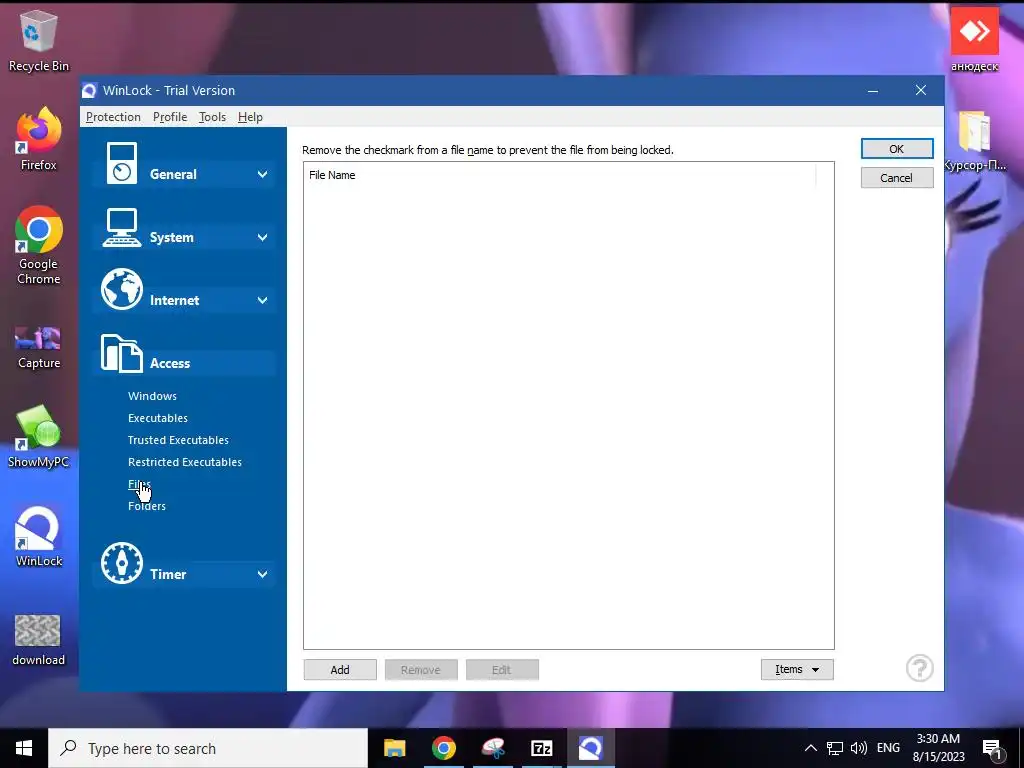Open File Explorer from taskbar

tap(394, 748)
